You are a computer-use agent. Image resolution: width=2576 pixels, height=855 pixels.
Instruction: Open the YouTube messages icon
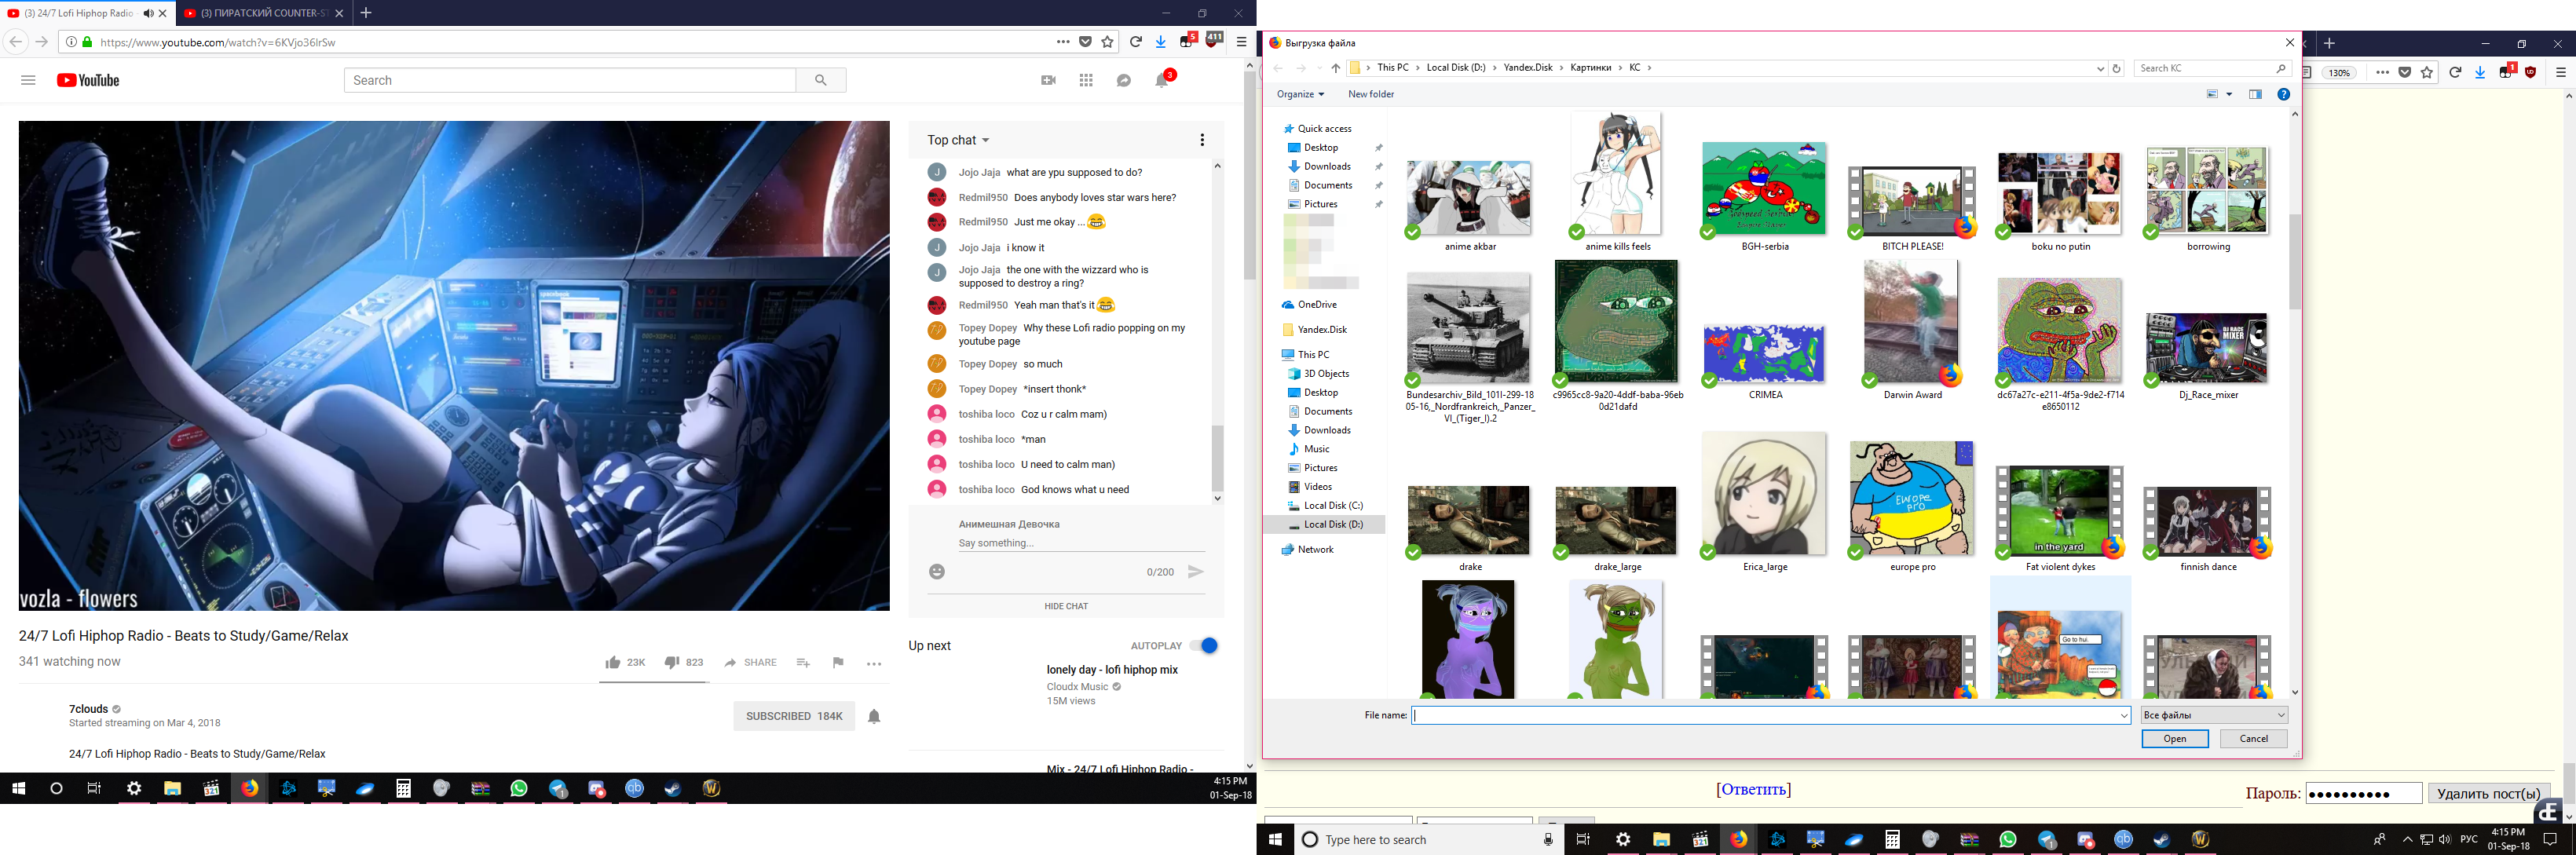pos(1124,80)
